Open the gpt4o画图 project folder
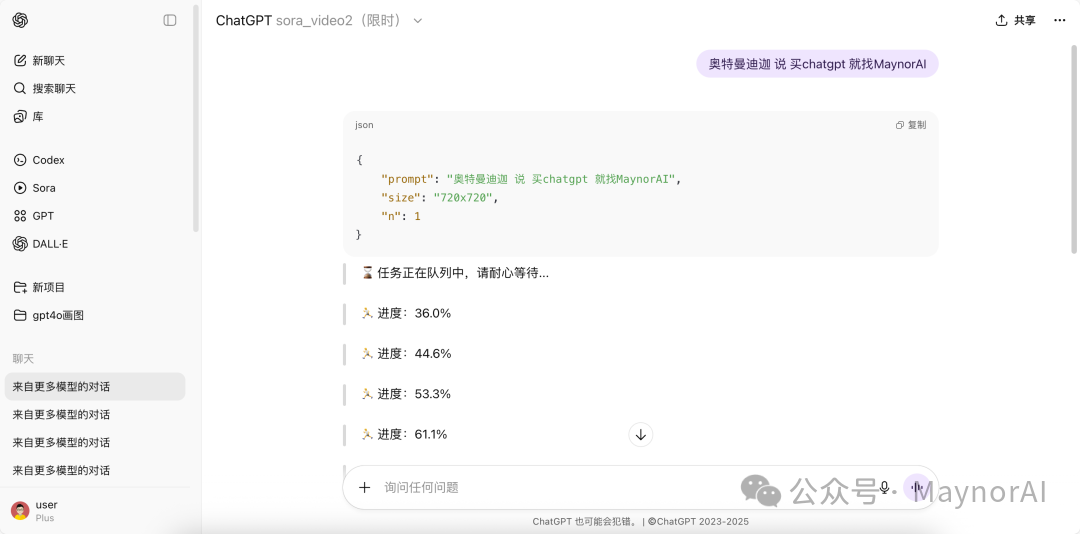The image size is (1080, 534). 95,315
